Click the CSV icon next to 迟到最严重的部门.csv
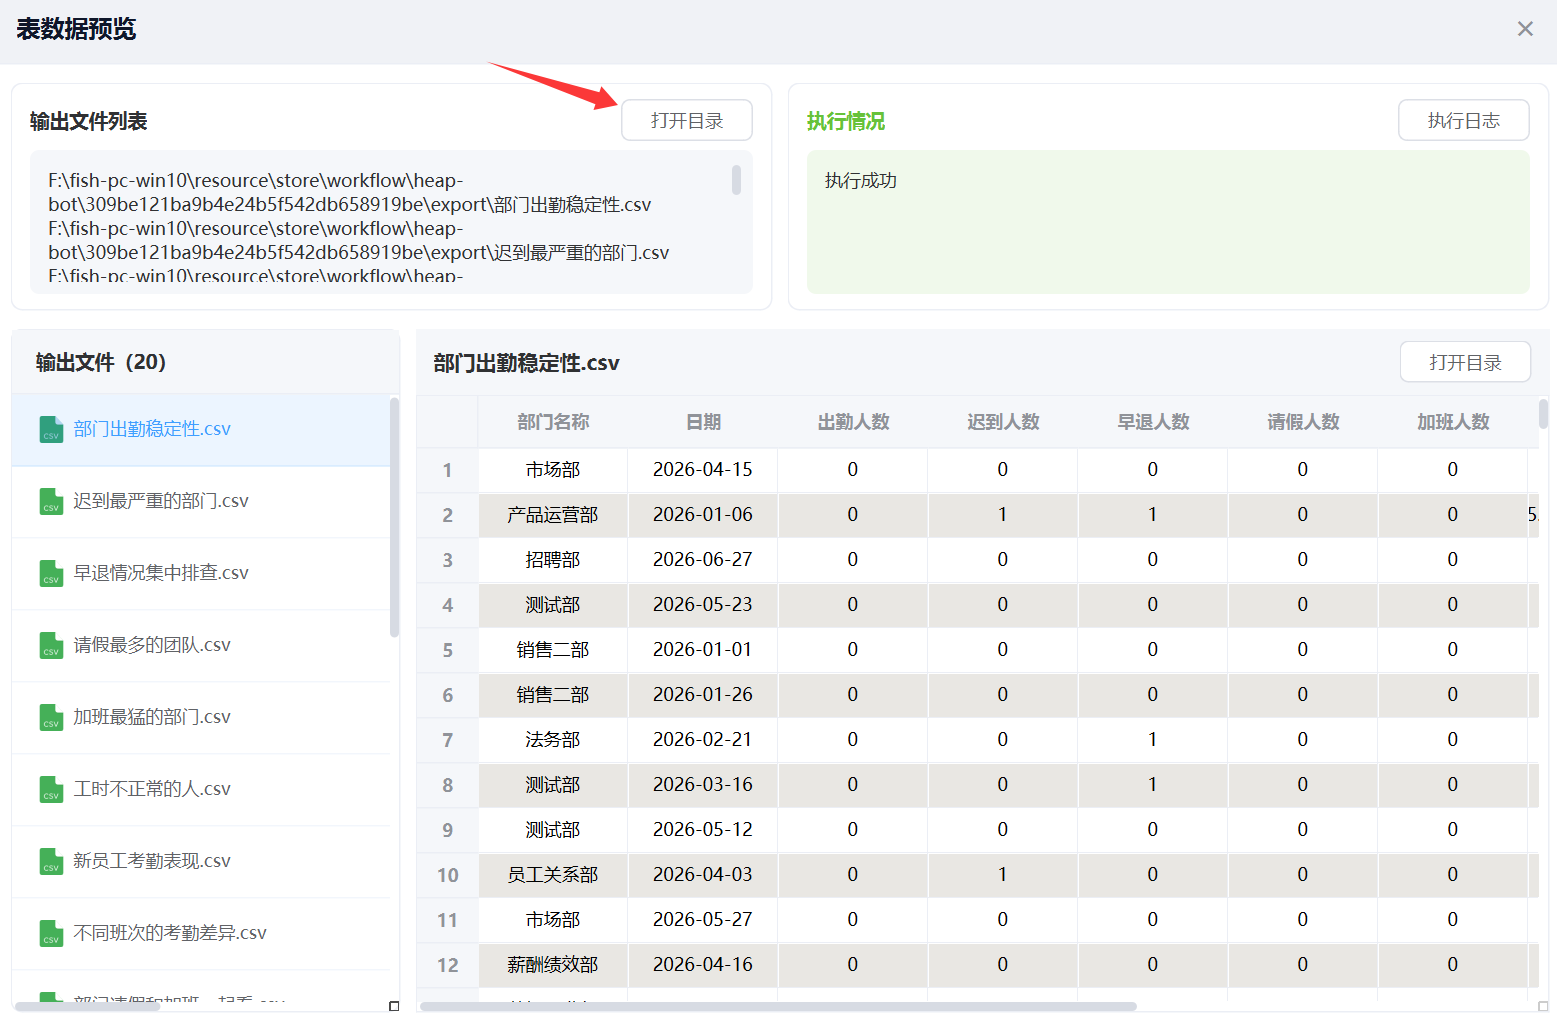 point(51,502)
